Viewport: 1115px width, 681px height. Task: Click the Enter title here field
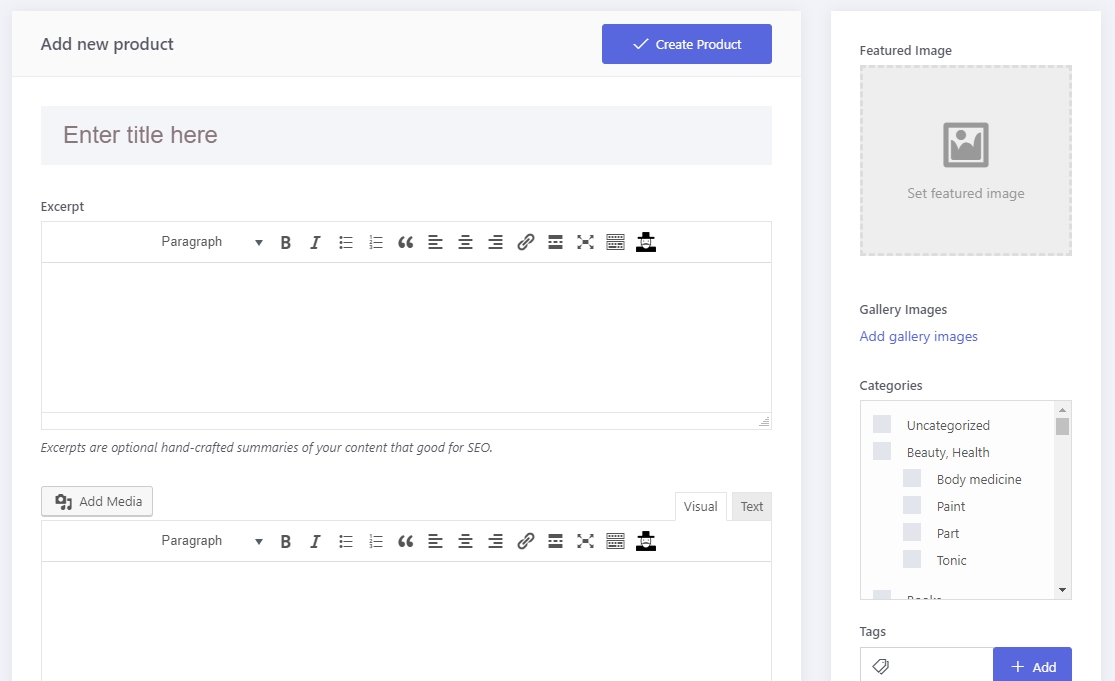coord(406,135)
